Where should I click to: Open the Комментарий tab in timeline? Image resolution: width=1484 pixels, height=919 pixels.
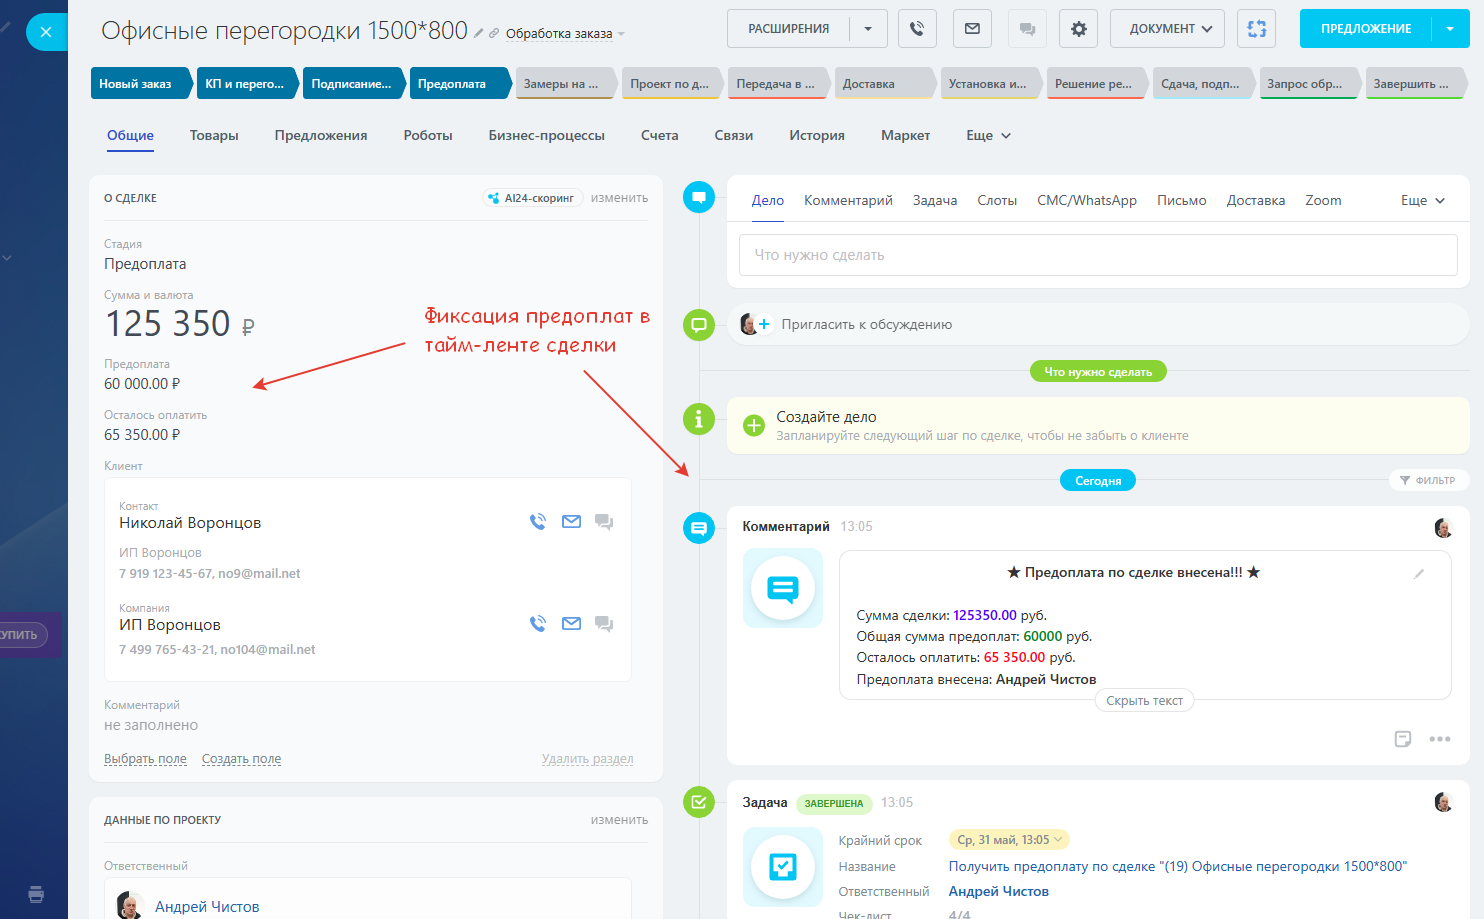click(x=848, y=200)
